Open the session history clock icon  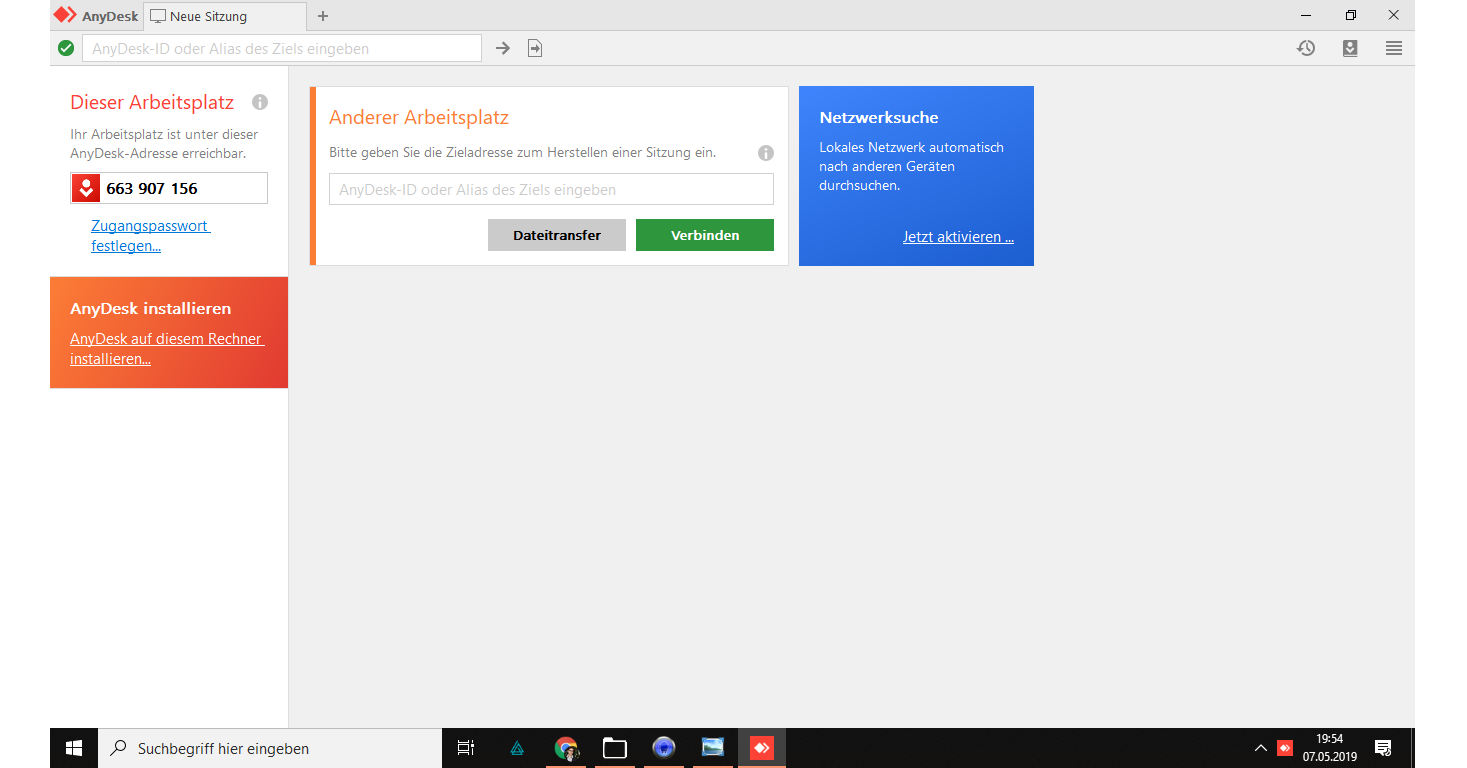[x=1306, y=48]
